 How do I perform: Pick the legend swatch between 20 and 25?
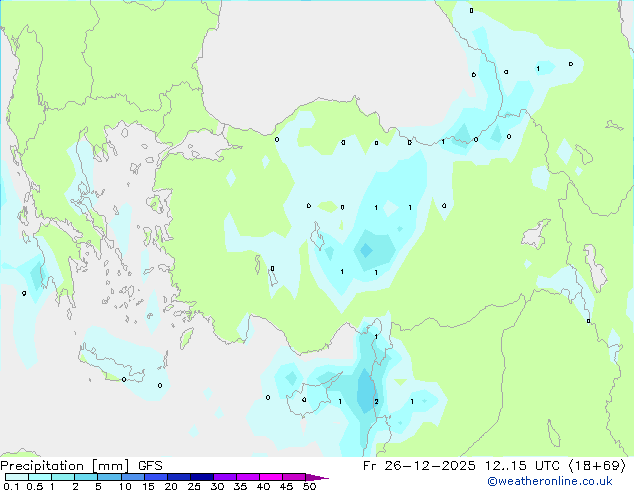point(178,477)
